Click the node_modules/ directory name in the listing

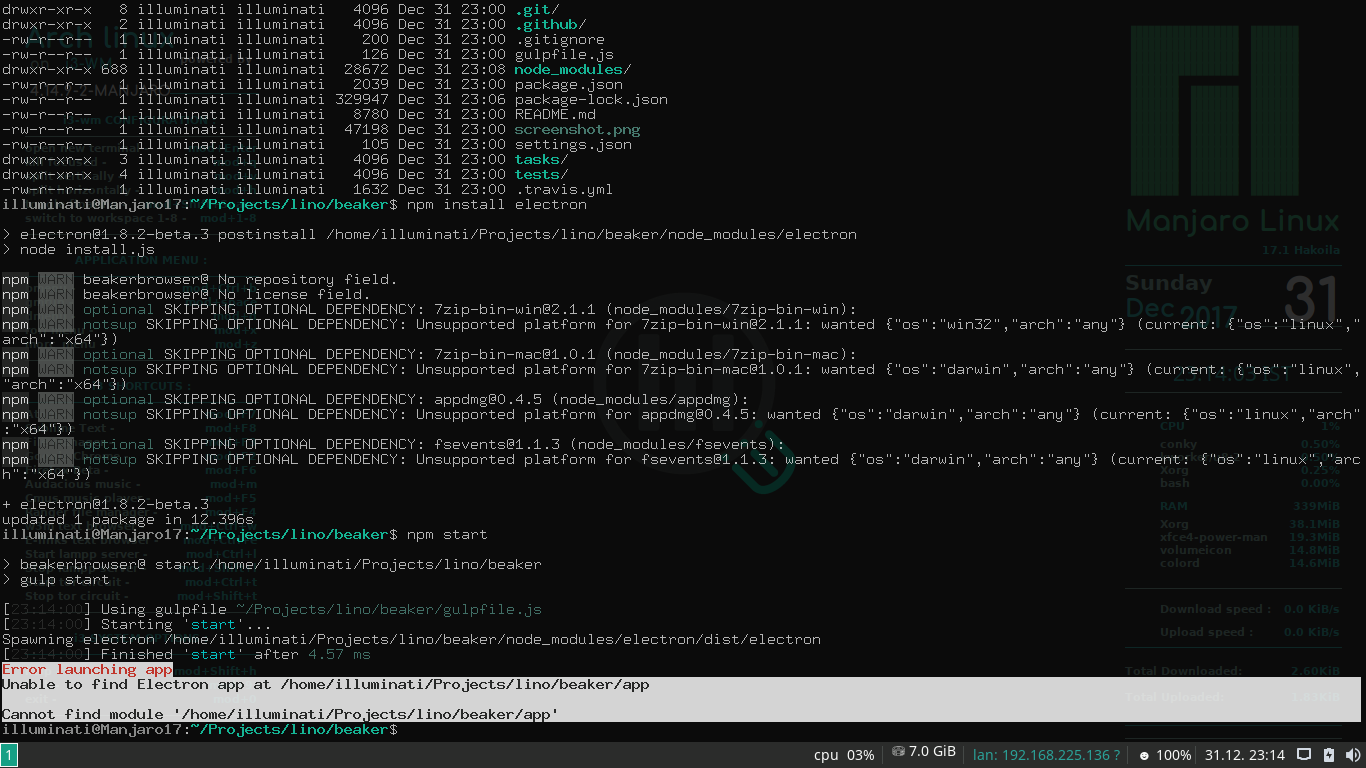[573, 69]
